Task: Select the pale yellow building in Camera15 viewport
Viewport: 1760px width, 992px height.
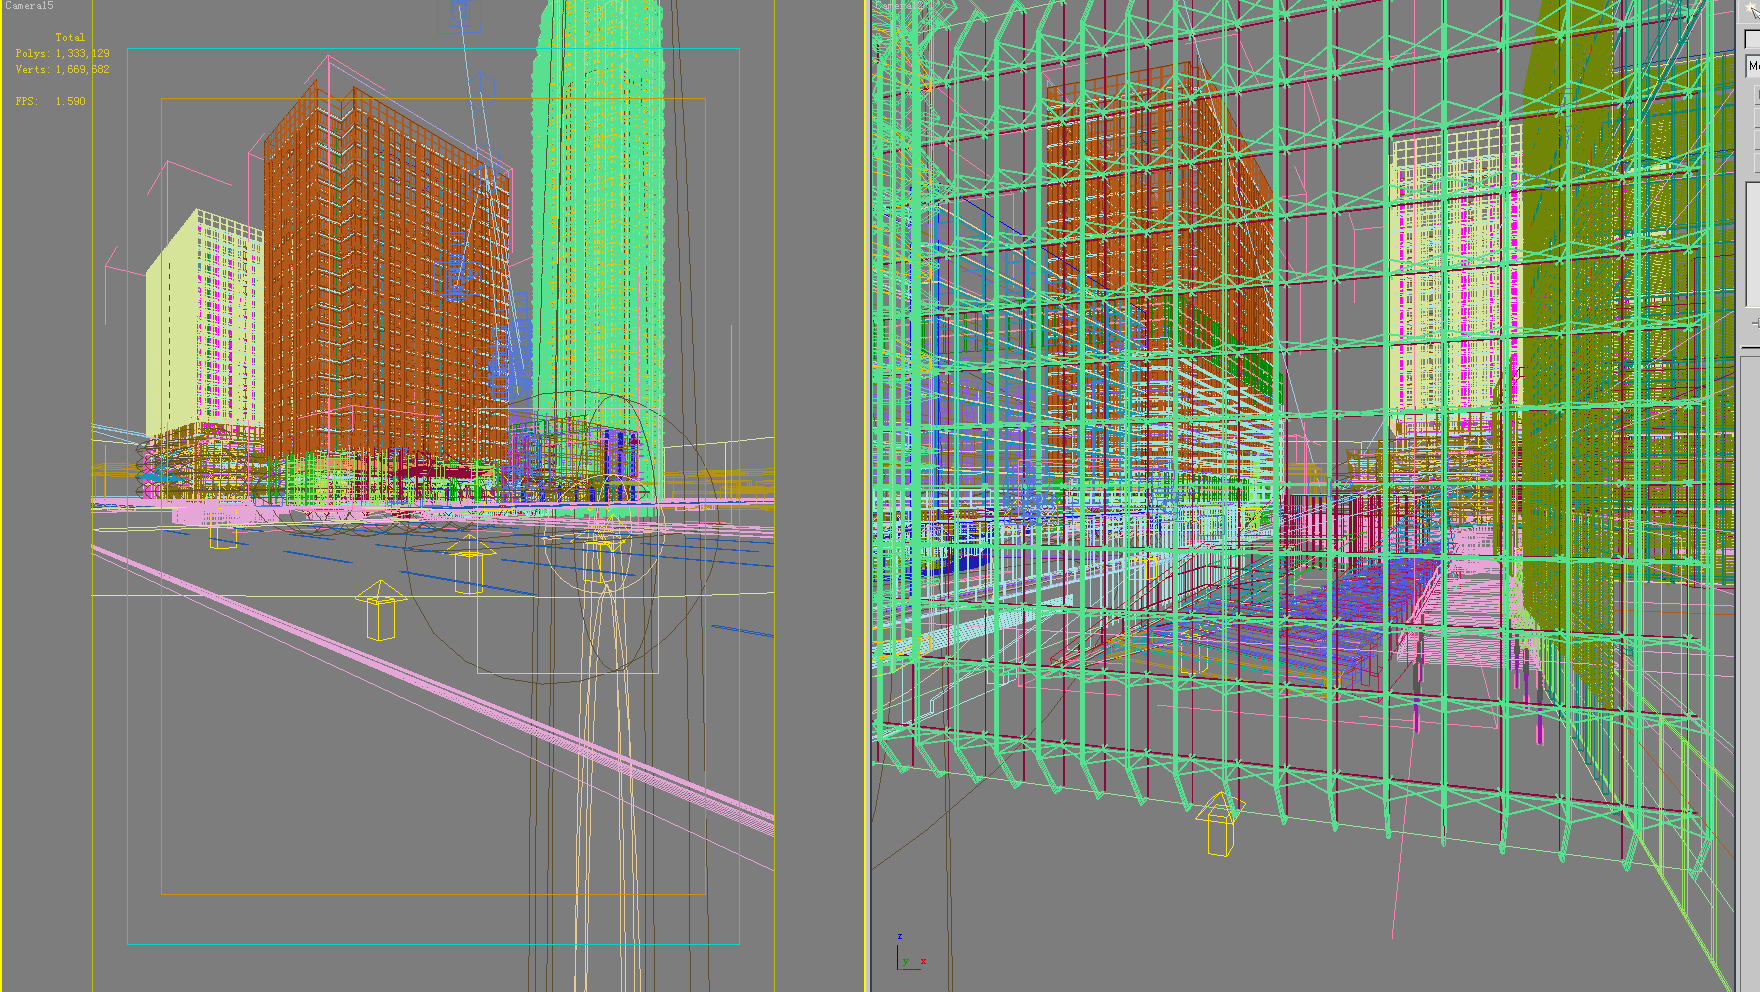Action: [204, 325]
